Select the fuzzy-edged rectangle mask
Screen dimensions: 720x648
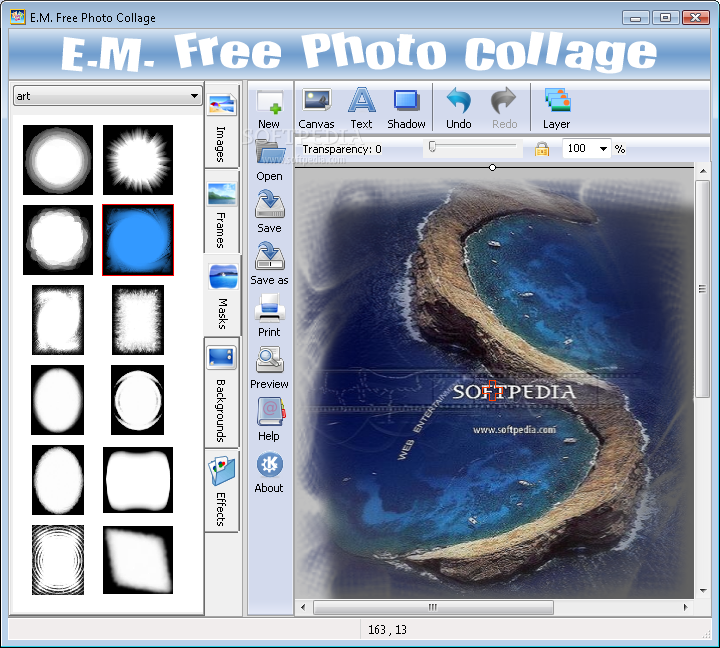pyautogui.click(x=138, y=320)
